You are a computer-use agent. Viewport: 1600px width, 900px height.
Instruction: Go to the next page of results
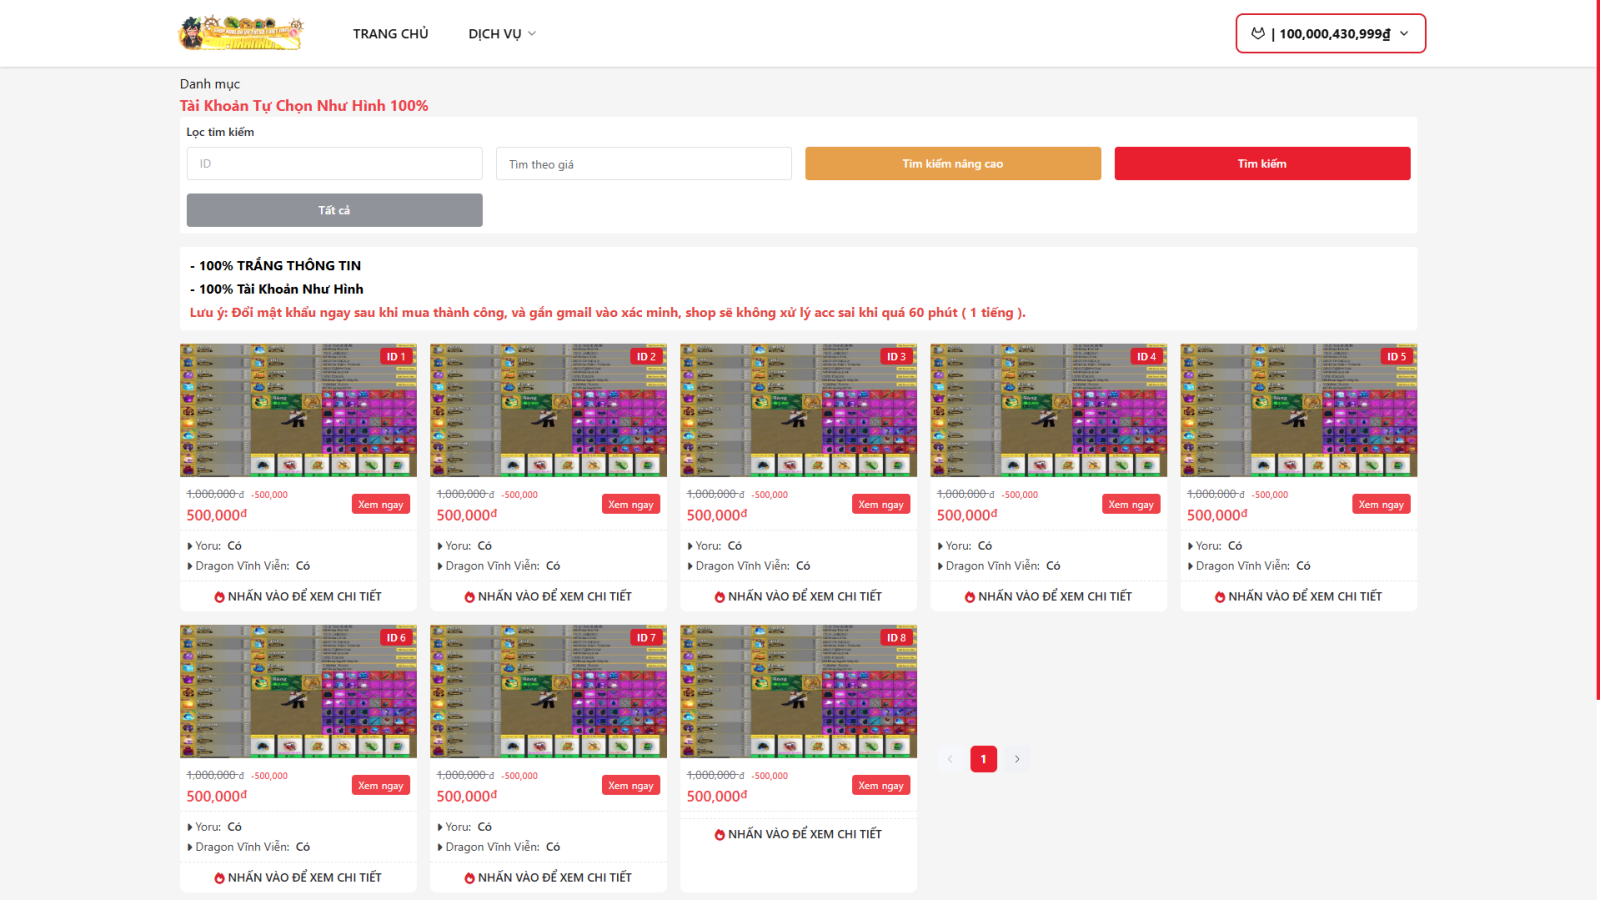(x=1017, y=759)
